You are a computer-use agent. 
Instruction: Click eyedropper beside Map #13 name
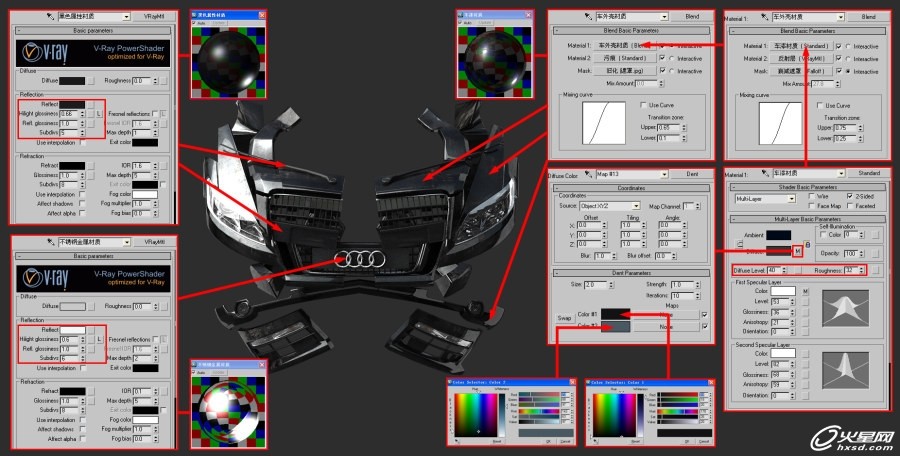click(588, 174)
